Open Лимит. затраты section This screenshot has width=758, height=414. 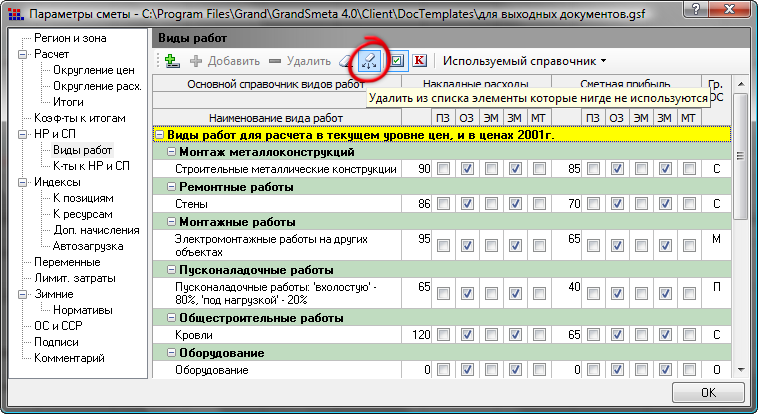[x=75, y=278]
